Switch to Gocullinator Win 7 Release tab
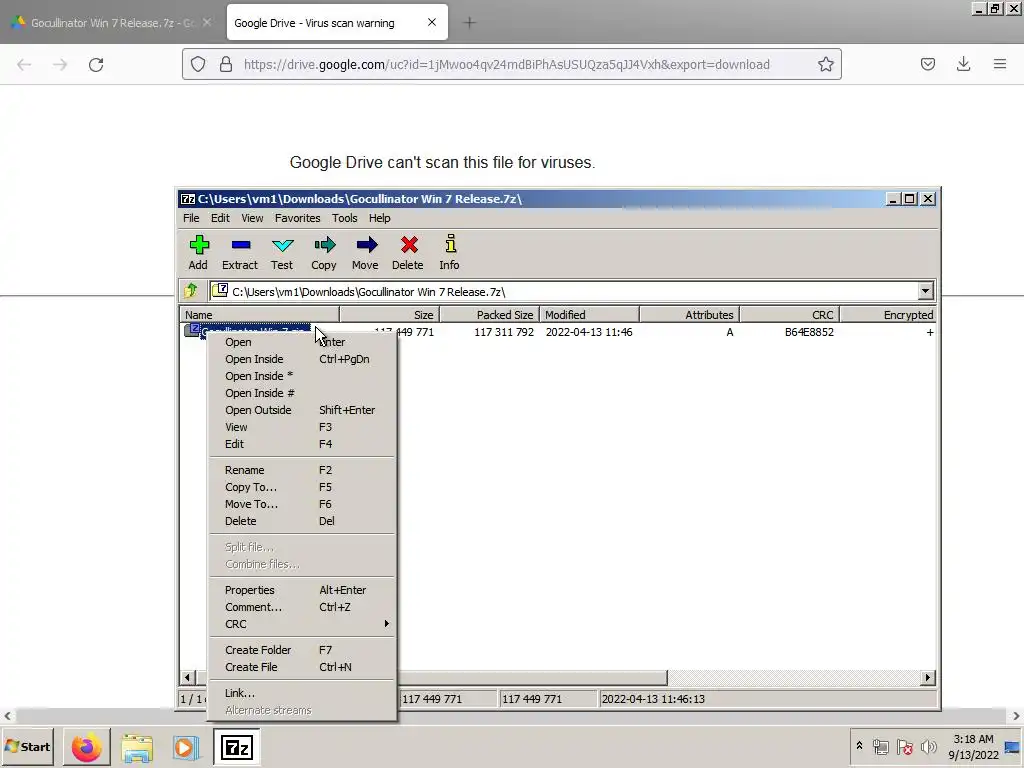Screen dimensions: 1024x768 click(112, 23)
